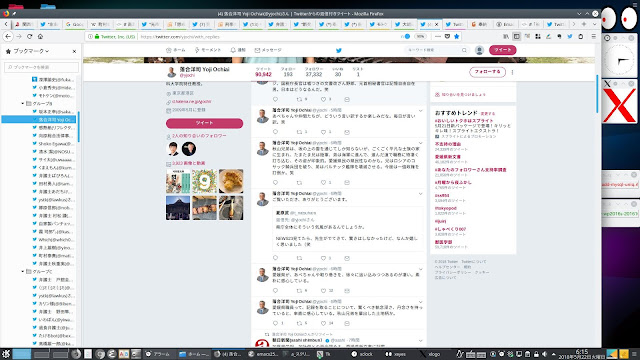Click the Follow button on profile
This screenshot has width=640, height=360.
coord(487,72)
